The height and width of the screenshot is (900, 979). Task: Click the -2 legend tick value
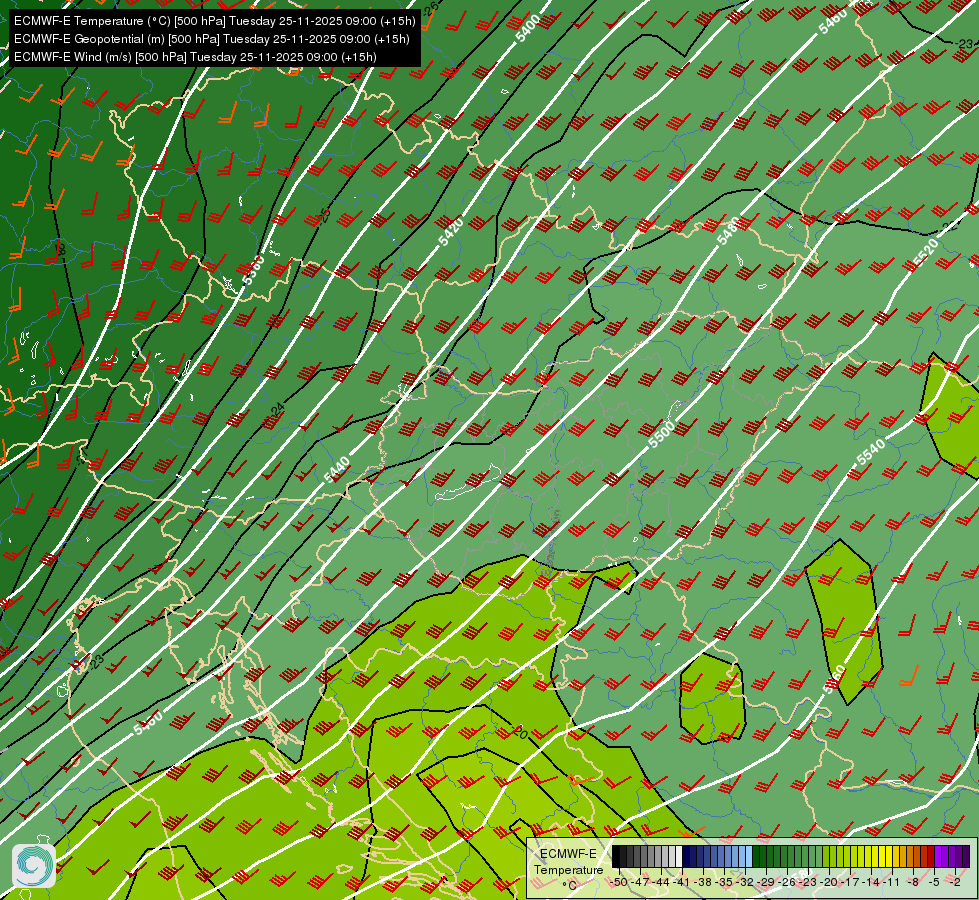tap(955, 882)
